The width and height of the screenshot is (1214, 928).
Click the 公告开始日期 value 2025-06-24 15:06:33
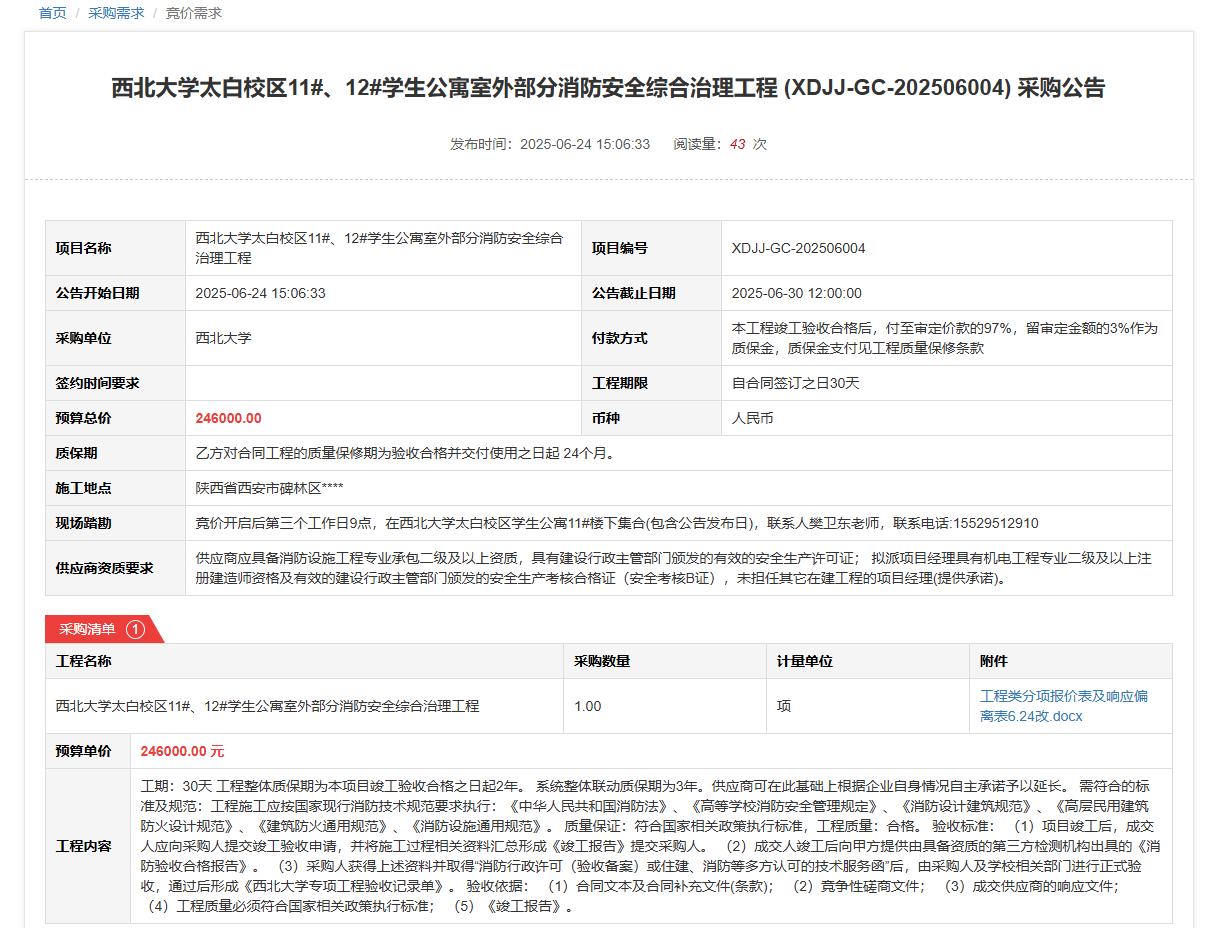point(260,293)
